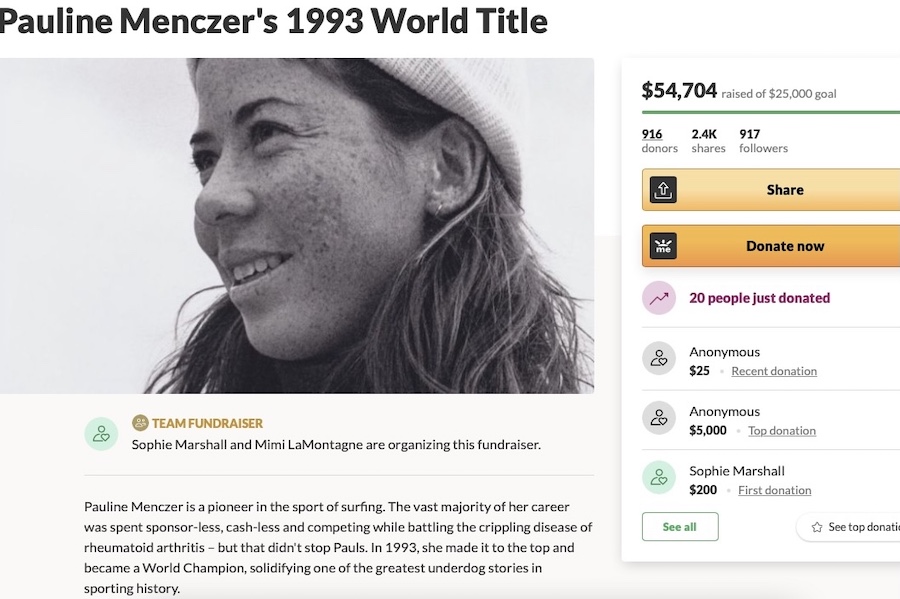This screenshot has height=599, width=900.
Task: Click the GoFundMe crown icon on Donate
Action: tap(663, 246)
